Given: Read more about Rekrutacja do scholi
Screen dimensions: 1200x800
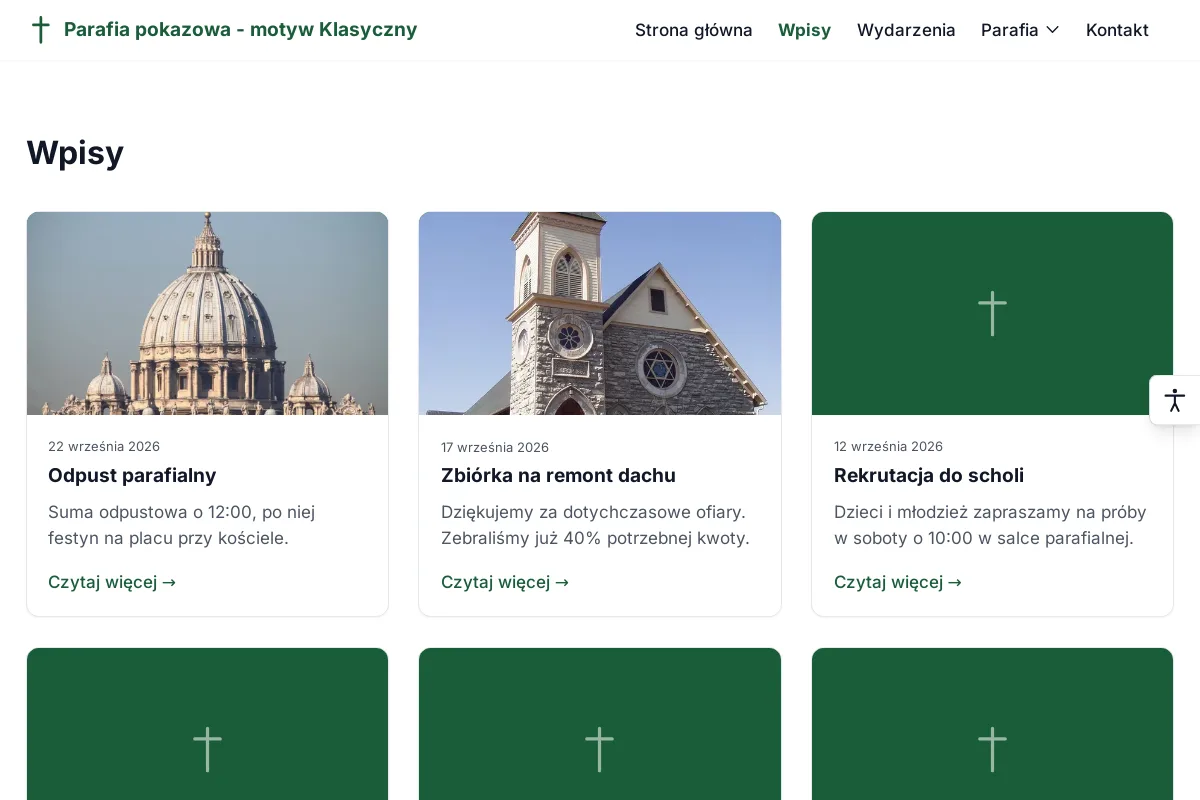Looking at the screenshot, I should click(x=898, y=582).
